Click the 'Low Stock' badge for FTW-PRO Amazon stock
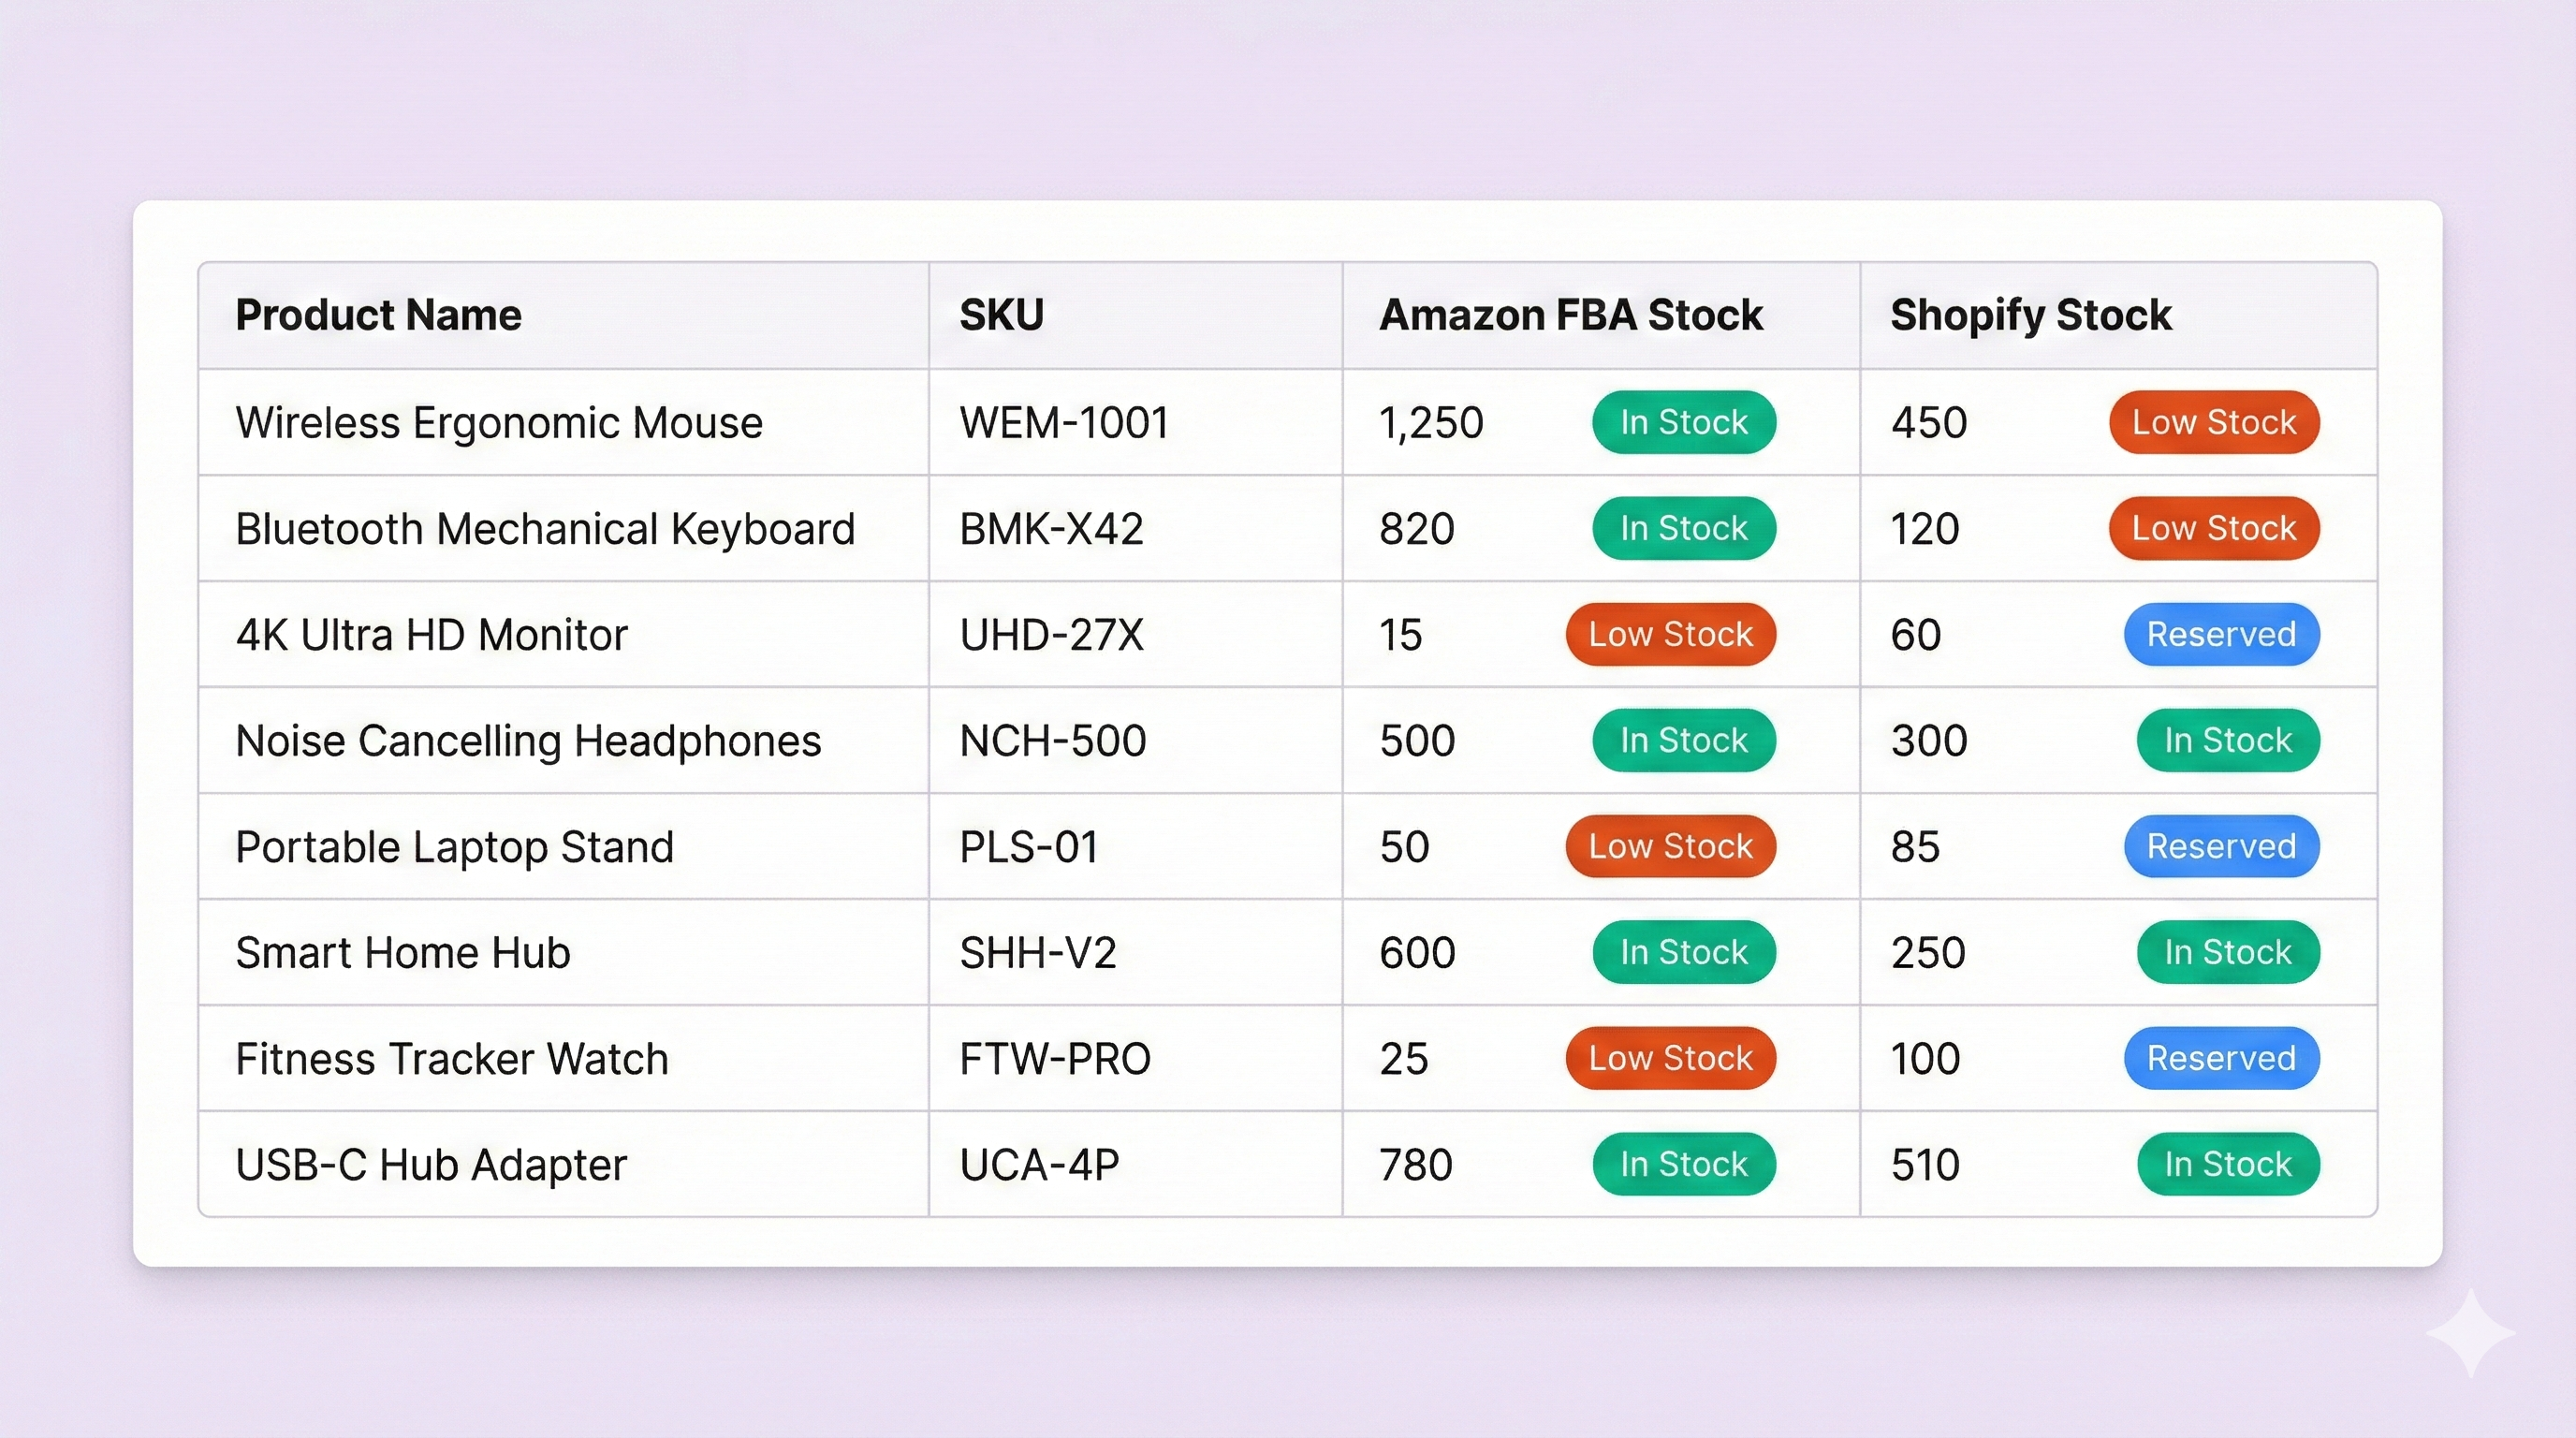This screenshot has height=1438, width=2576. coord(1670,1058)
